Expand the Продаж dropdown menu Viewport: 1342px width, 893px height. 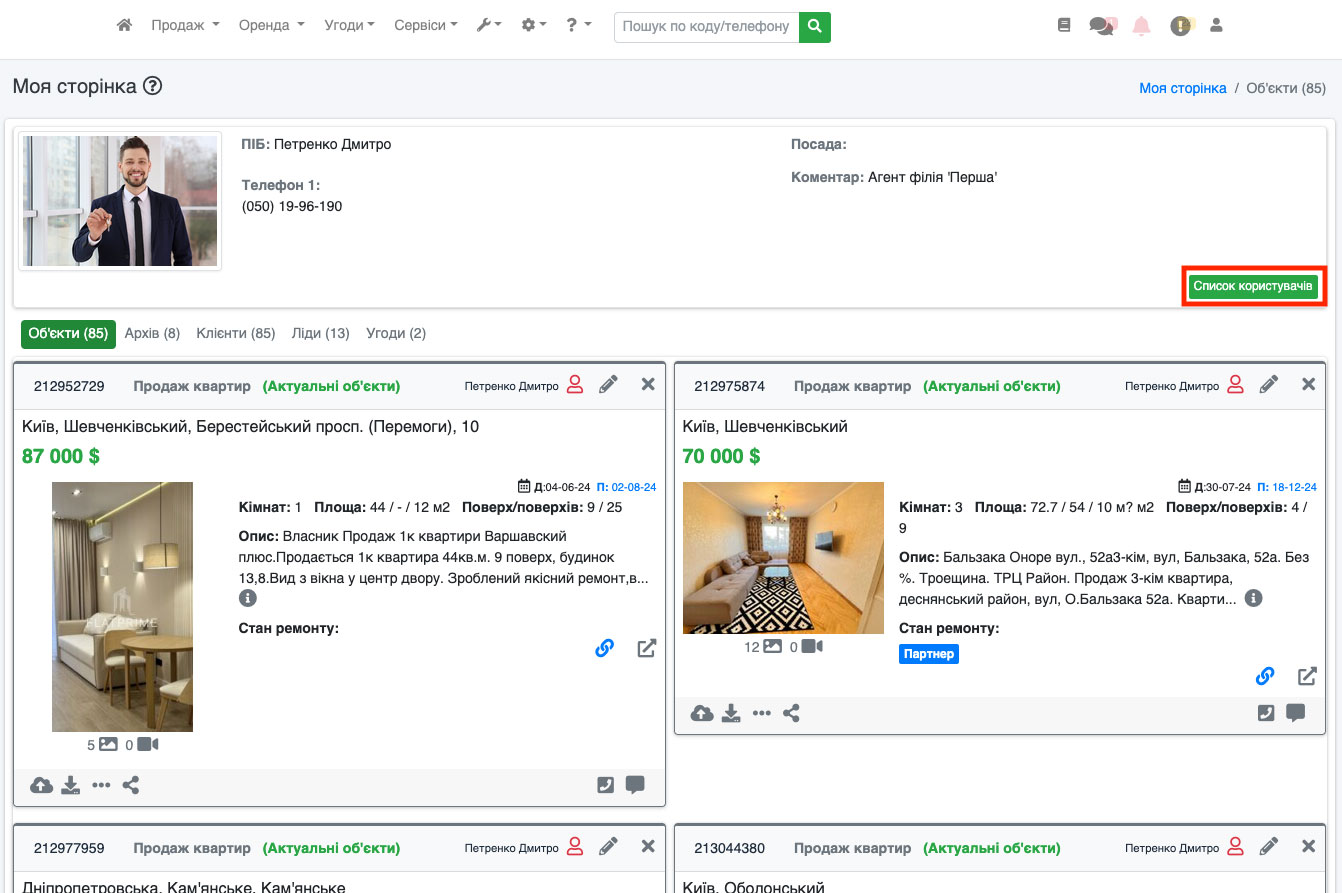(185, 26)
